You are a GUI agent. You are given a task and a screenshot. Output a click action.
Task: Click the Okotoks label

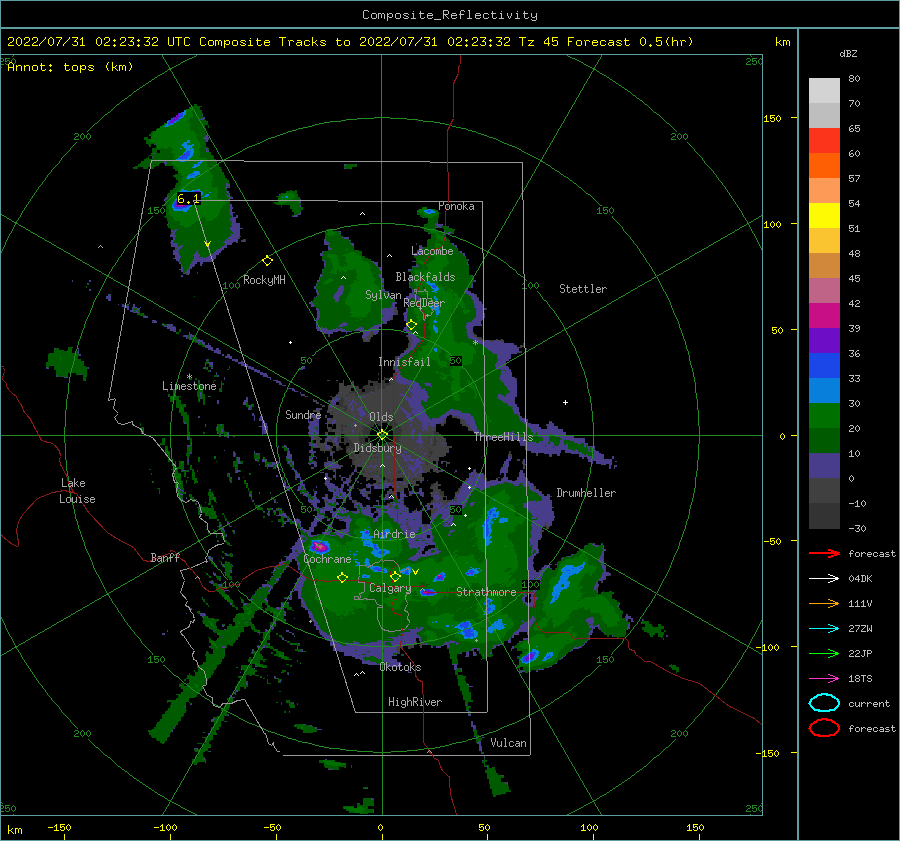coord(400,667)
